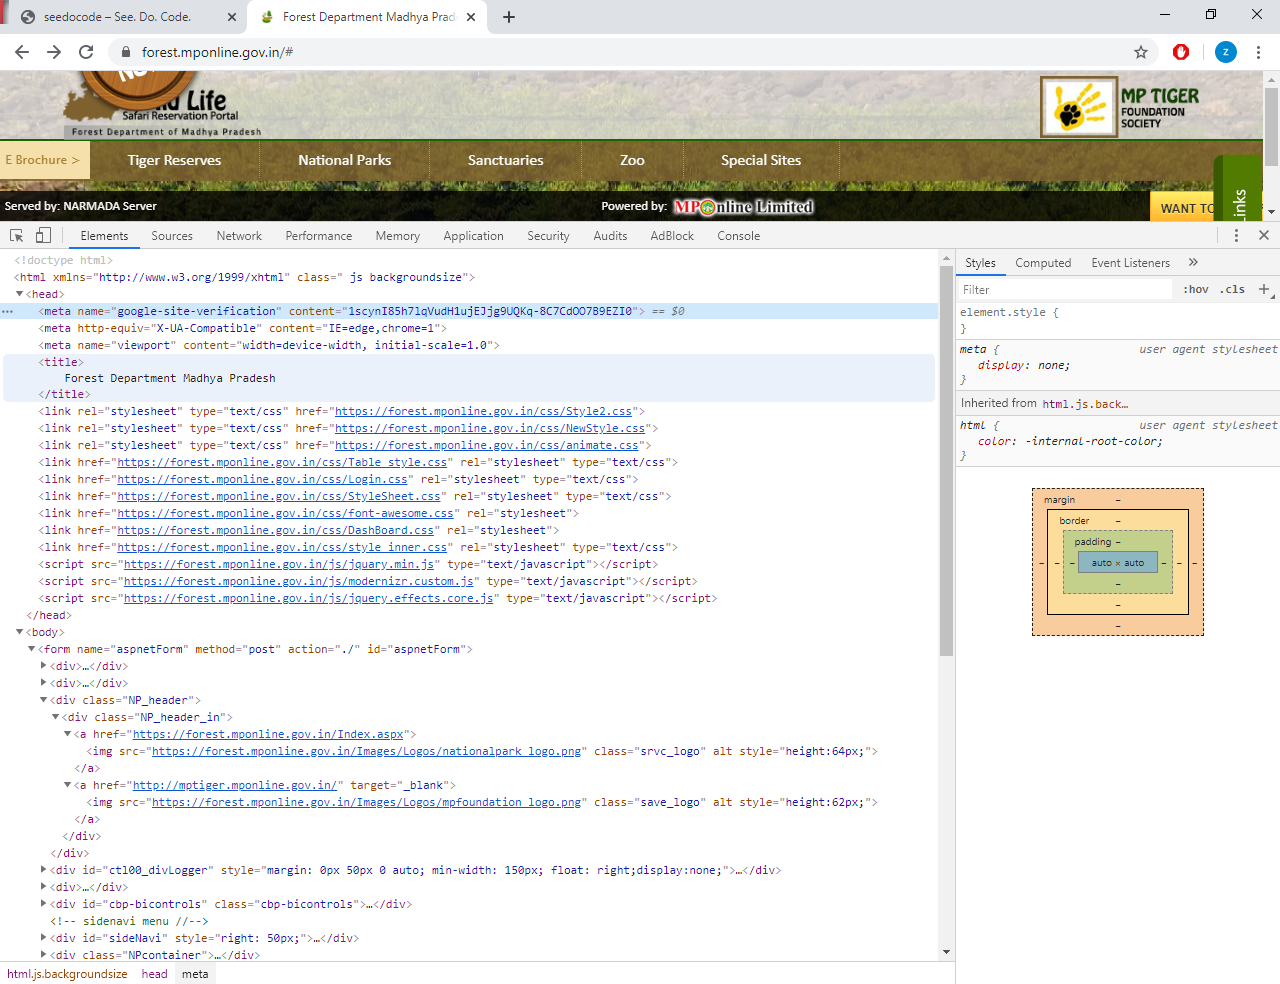Open a new browser tab with plus

[509, 17]
